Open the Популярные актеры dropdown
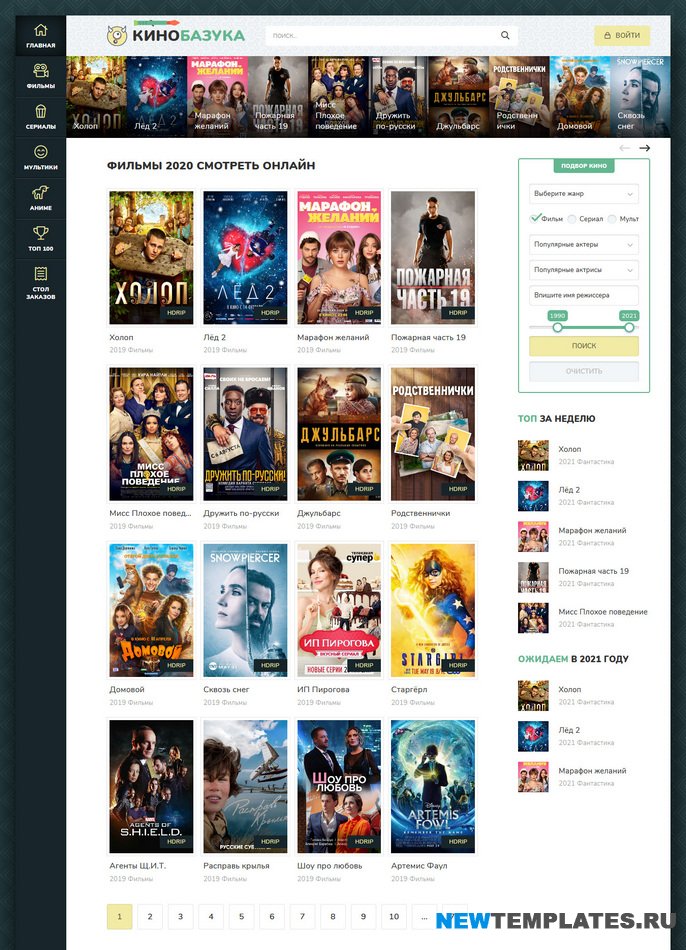Viewport: 686px width, 950px height. pyautogui.click(x=583, y=244)
